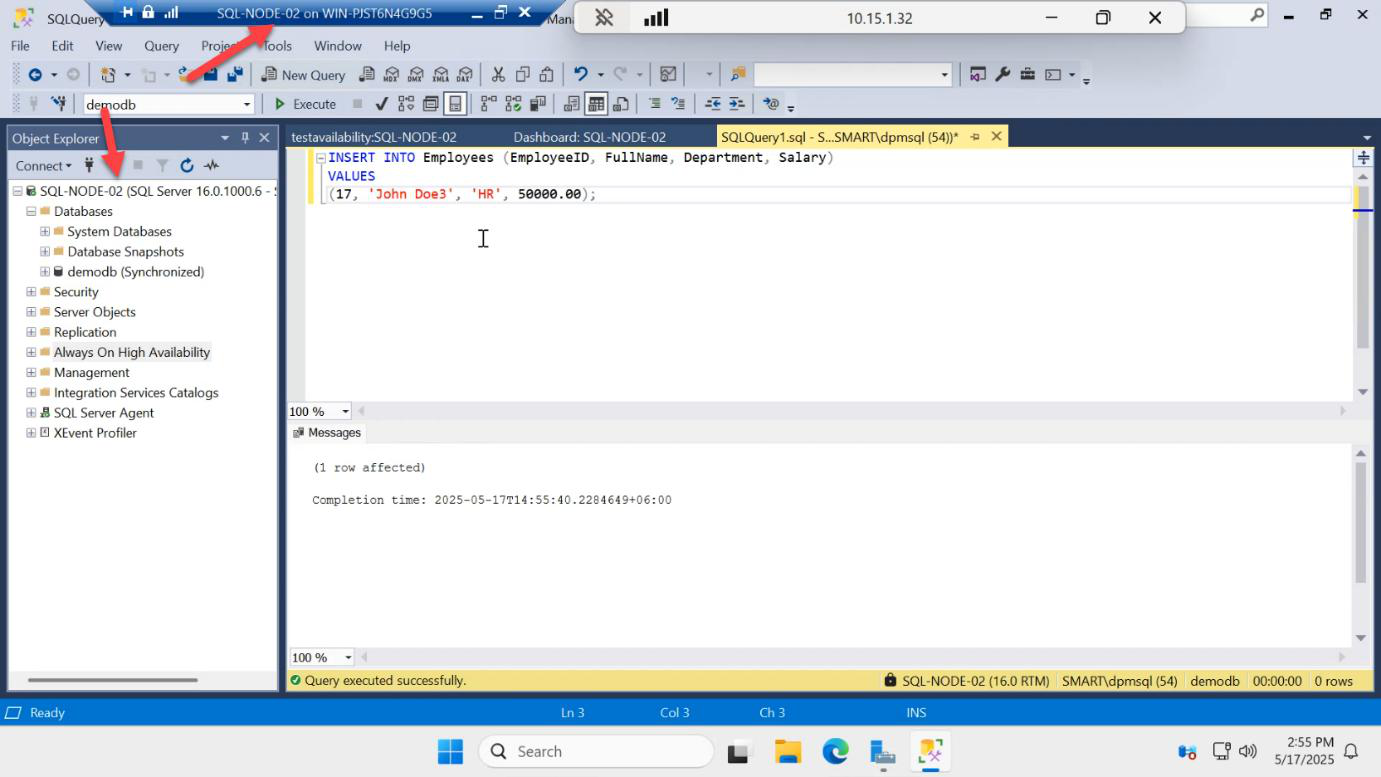Open the Query menu
The image size is (1381, 777).
[x=161, y=46]
